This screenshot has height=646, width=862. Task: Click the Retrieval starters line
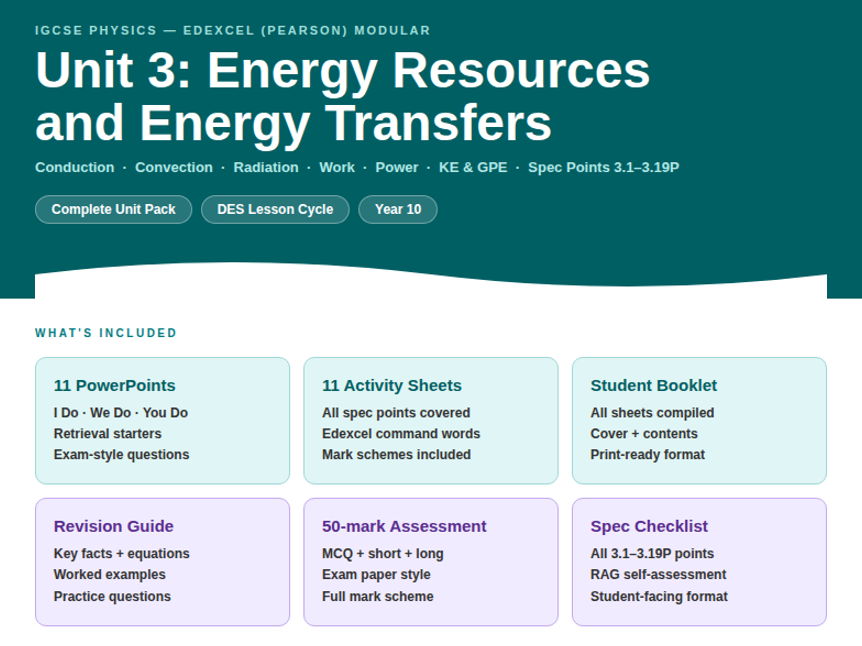coord(108,433)
